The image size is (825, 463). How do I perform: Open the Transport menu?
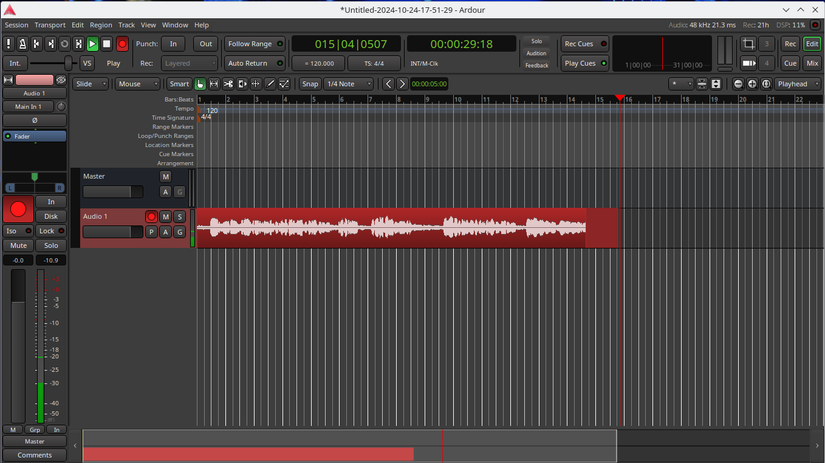[x=50, y=25]
